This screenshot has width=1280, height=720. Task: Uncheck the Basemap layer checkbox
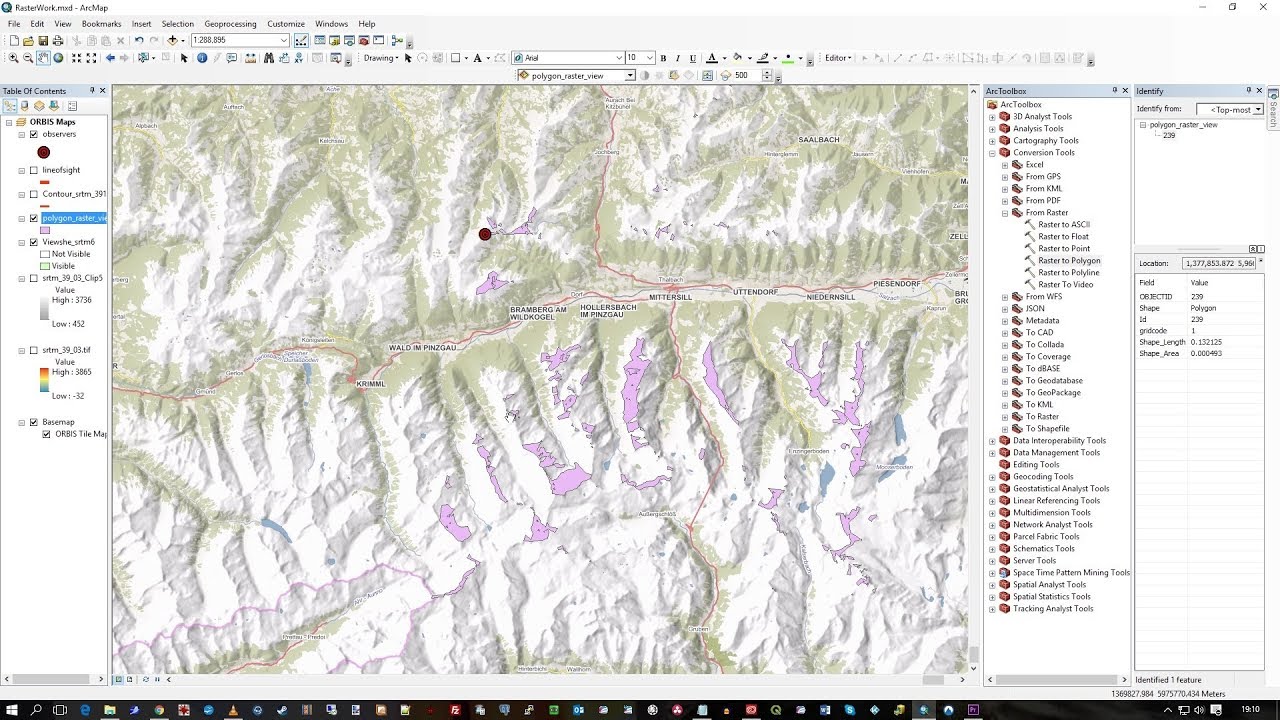34,422
